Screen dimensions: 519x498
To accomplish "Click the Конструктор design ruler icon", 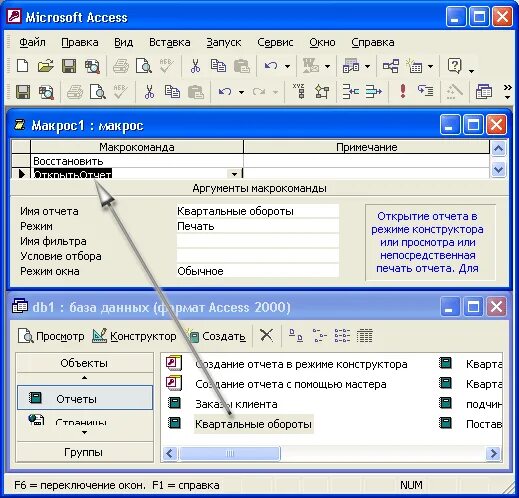I will (x=99, y=336).
